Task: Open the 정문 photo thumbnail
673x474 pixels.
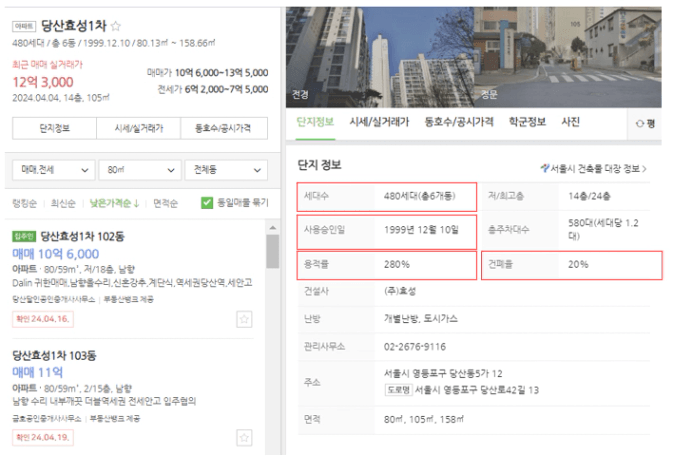Action: pos(567,57)
